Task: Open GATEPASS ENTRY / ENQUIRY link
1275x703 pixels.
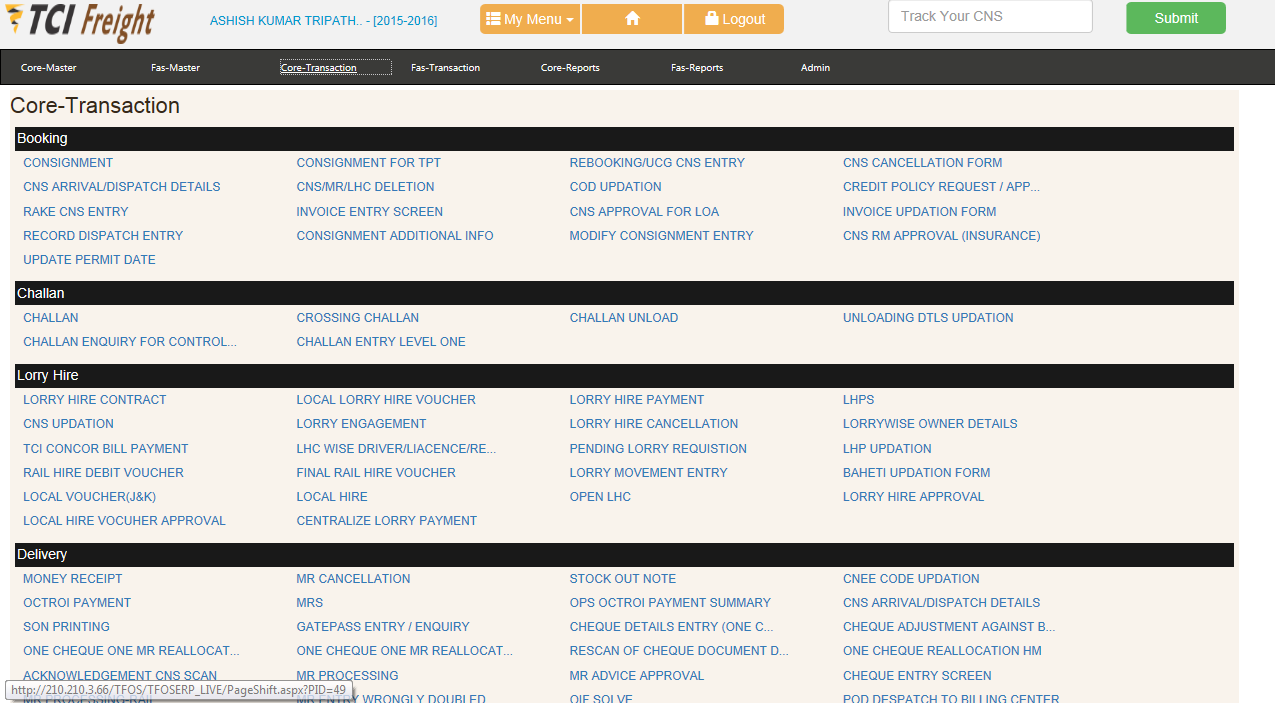Action: tap(383, 627)
